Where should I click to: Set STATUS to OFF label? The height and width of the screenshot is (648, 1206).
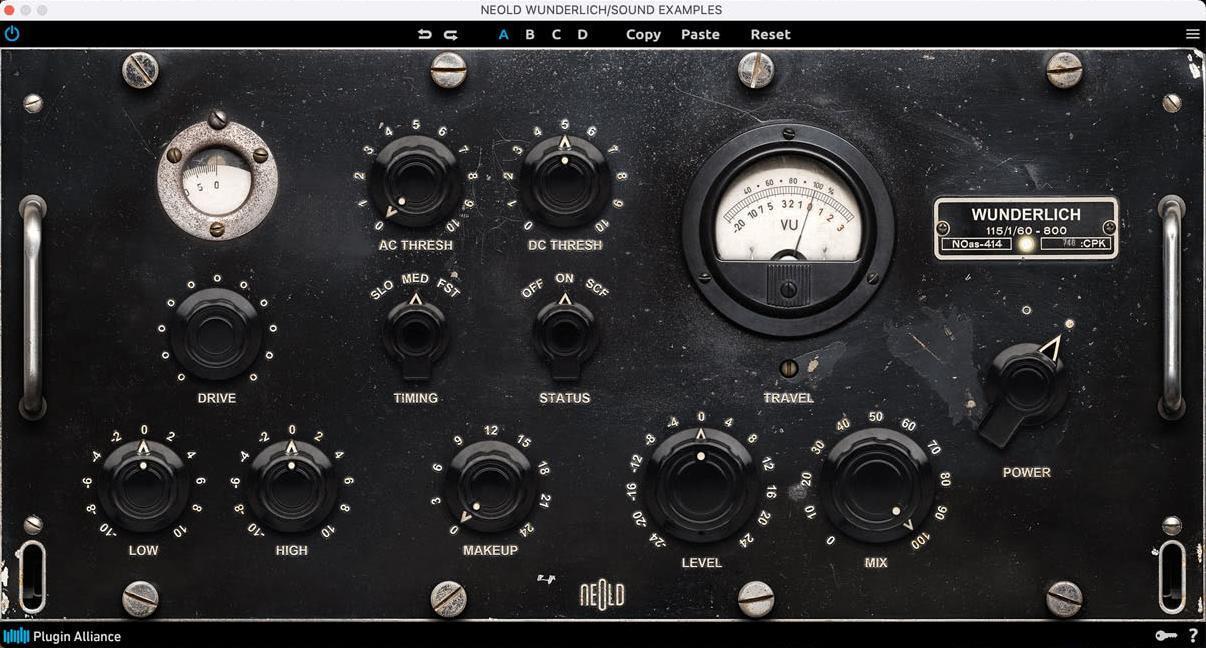(x=532, y=289)
